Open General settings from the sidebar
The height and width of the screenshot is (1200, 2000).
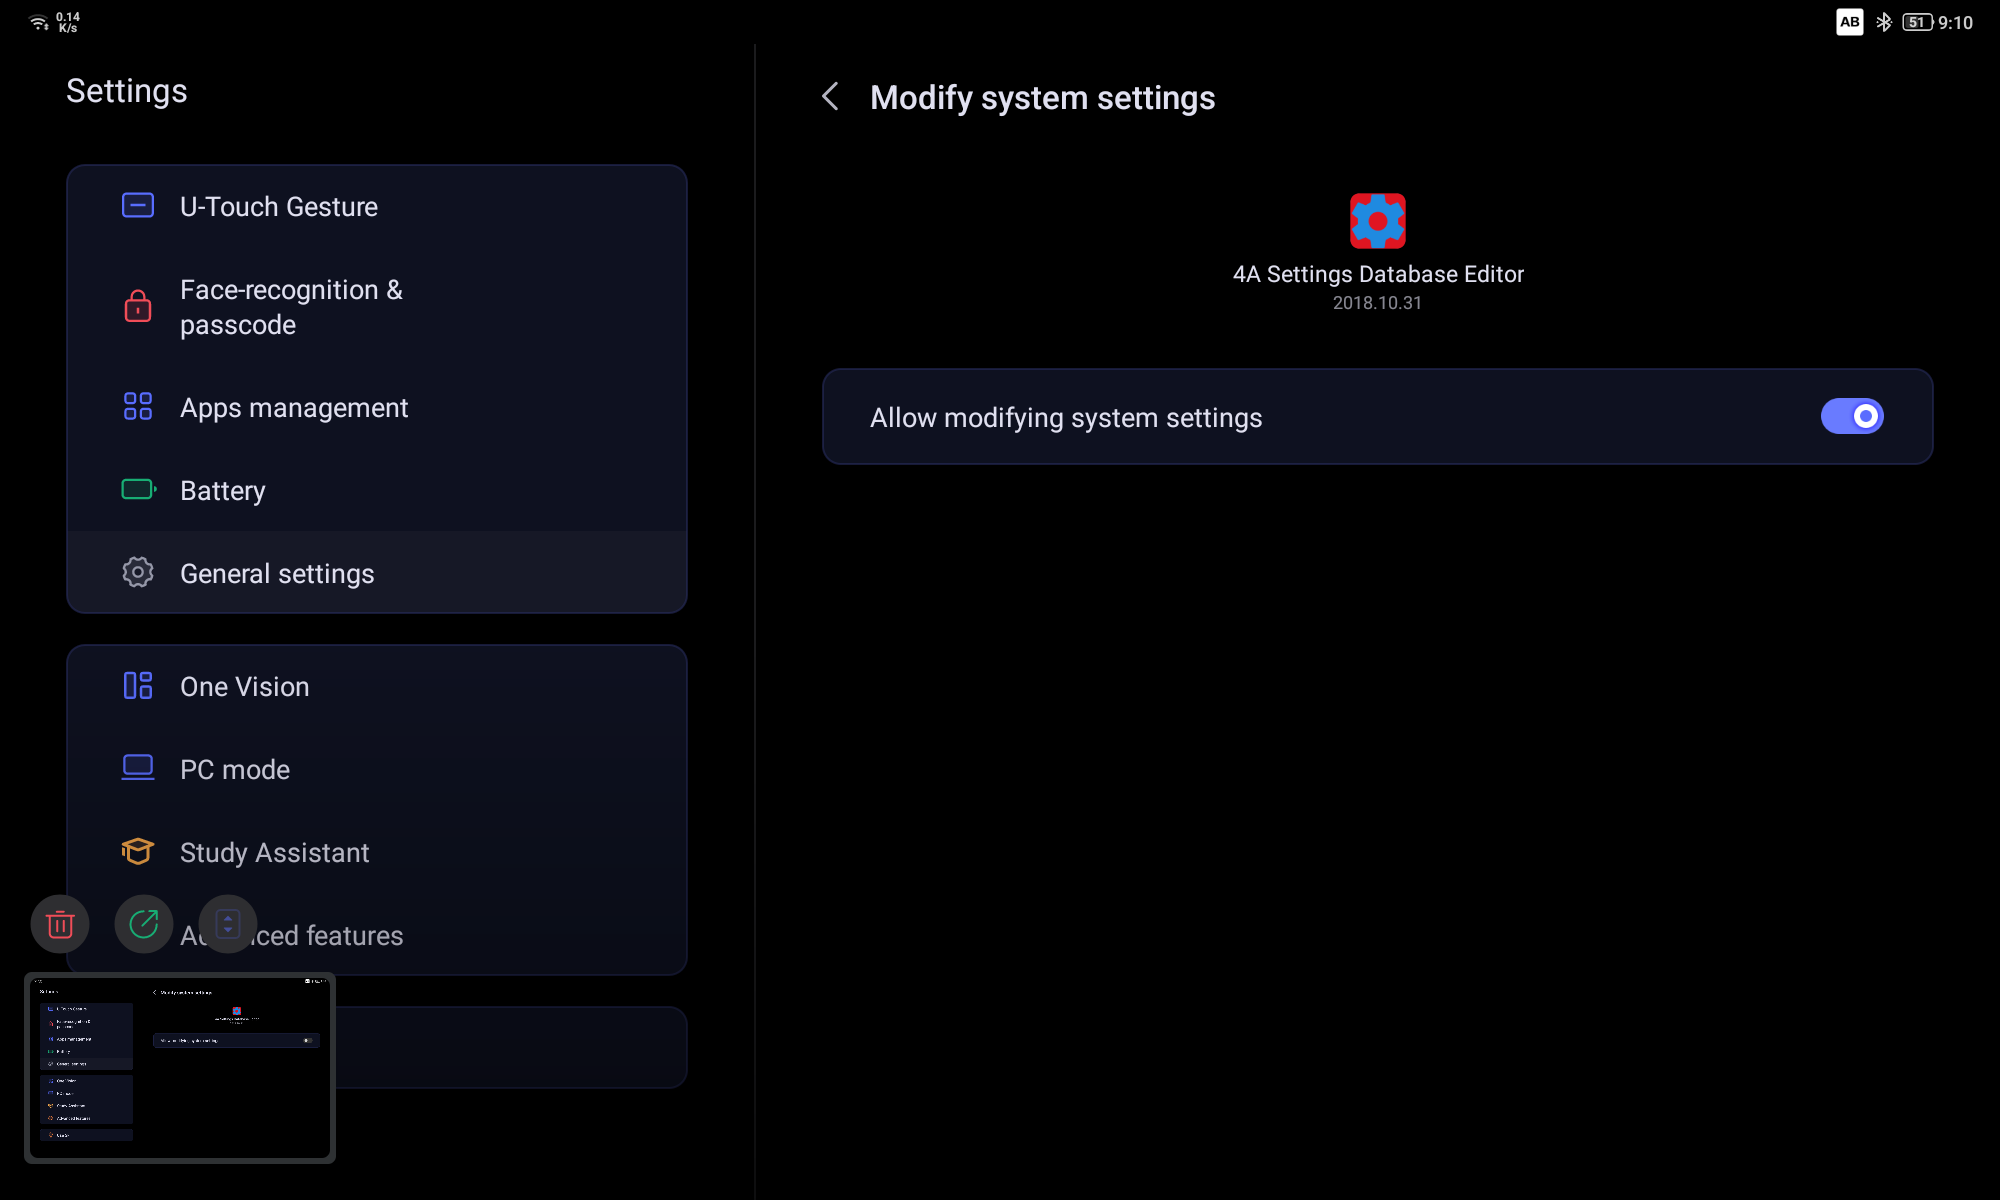tap(277, 572)
